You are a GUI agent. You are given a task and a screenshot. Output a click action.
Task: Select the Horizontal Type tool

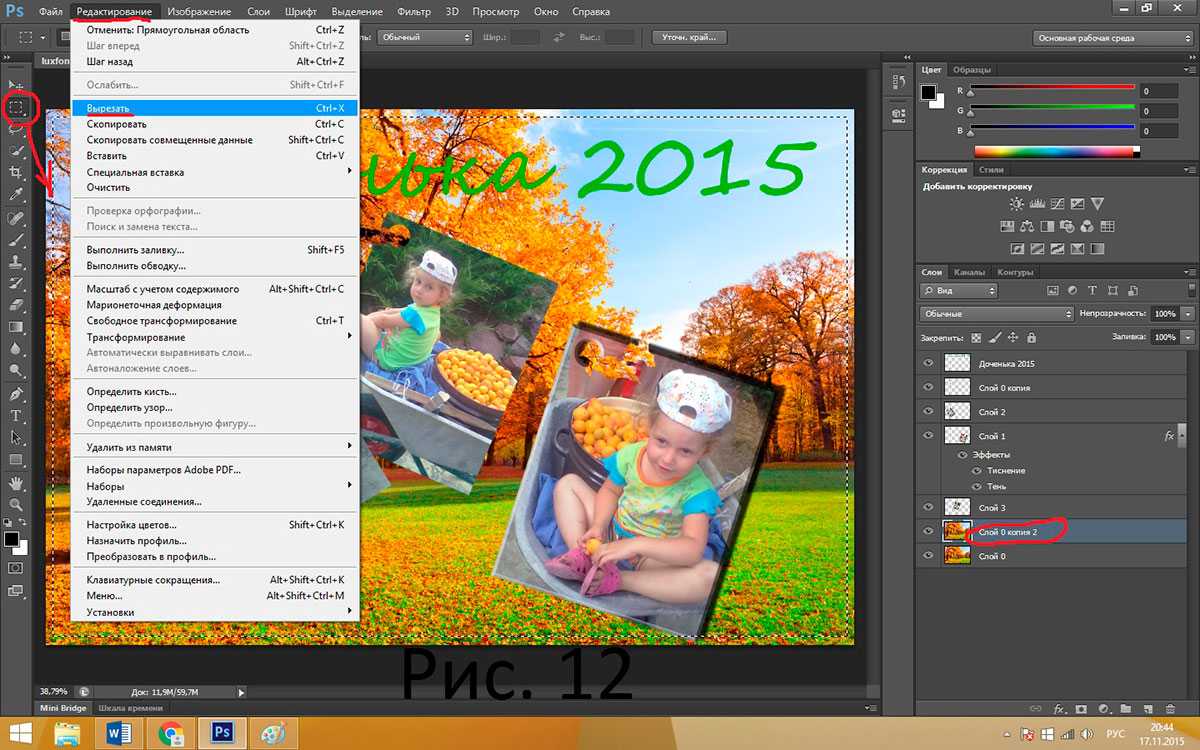coord(16,415)
